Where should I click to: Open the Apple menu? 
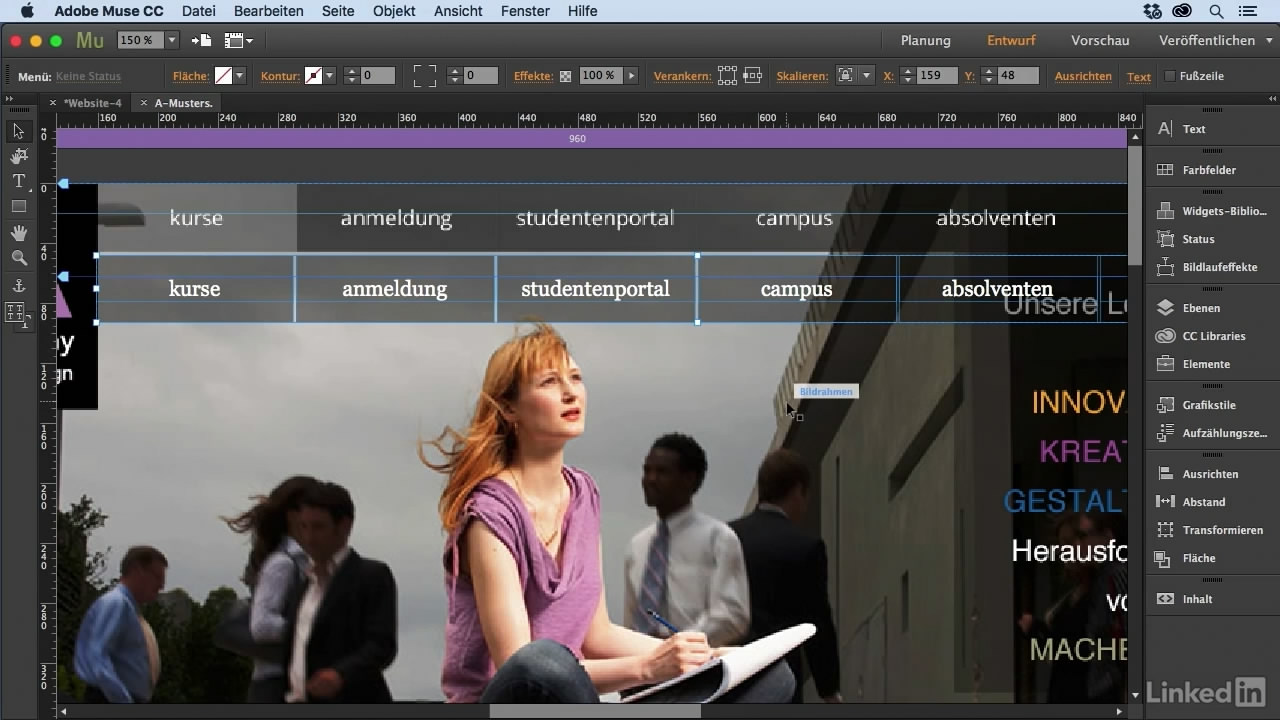coord(26,11)
